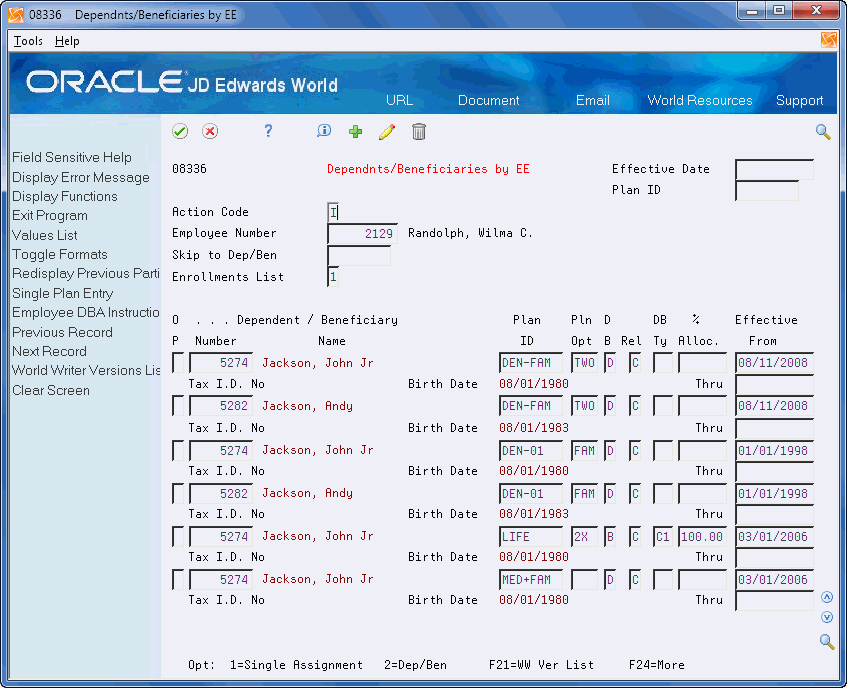Click Exit Program in sidebar

click(50, 215)
